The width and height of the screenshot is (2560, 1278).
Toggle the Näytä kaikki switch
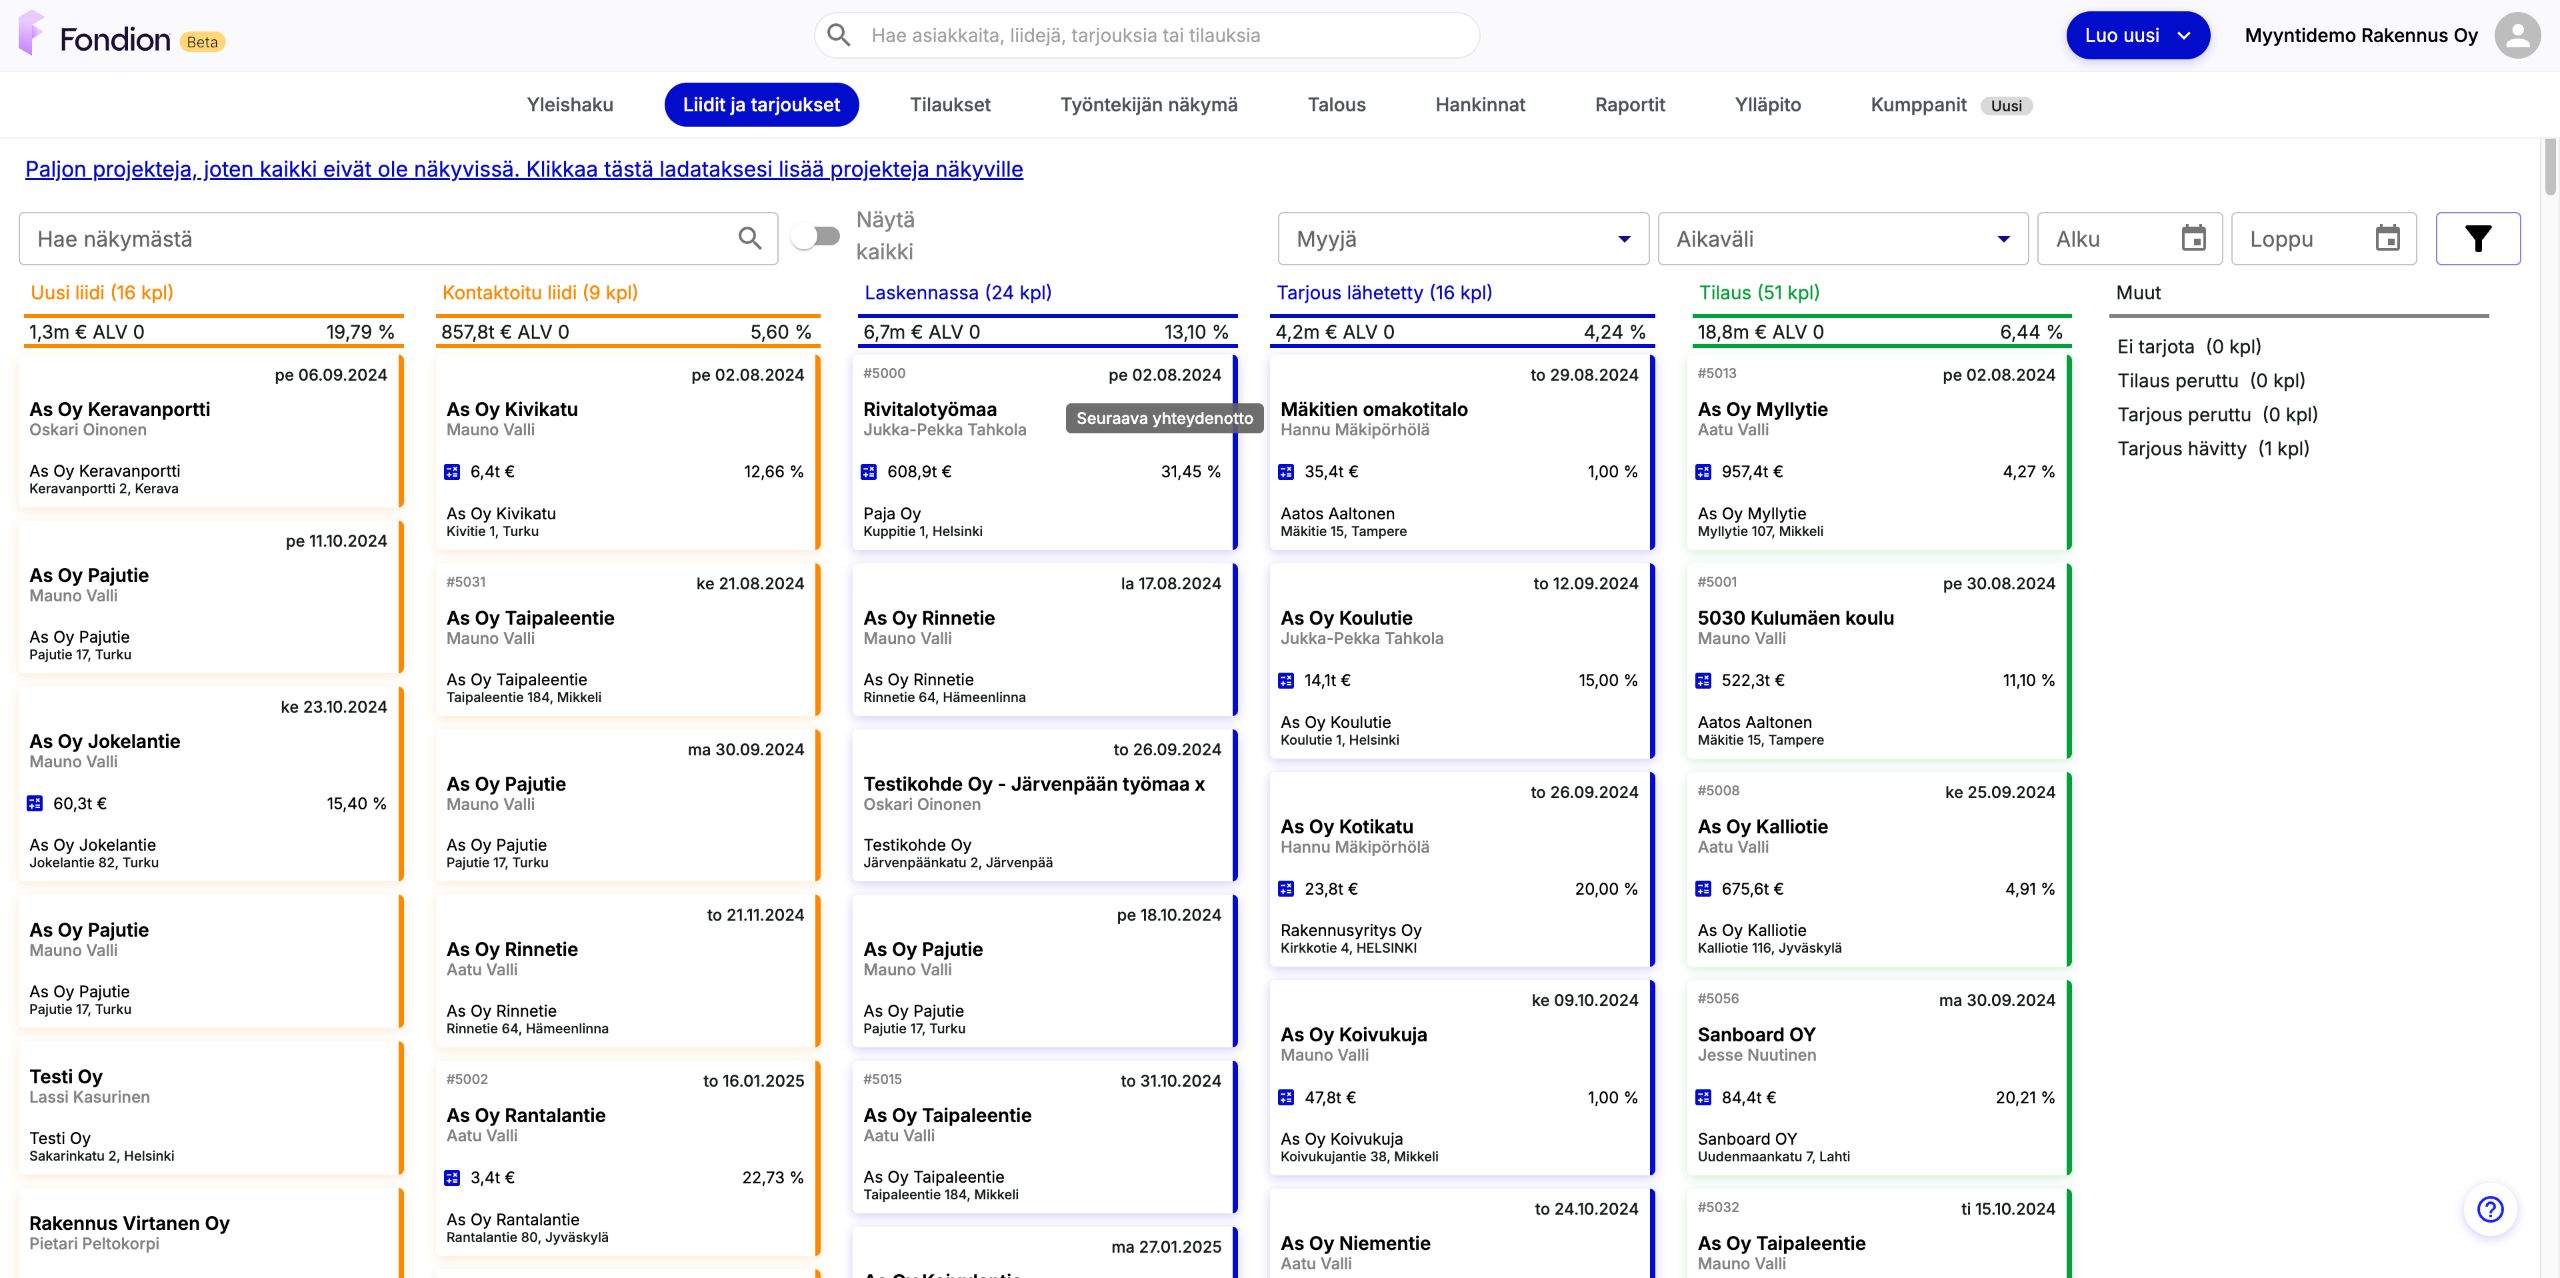[816, 237]
